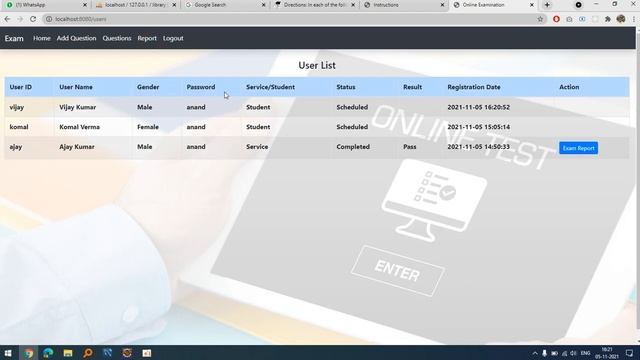Viewport: 640px width, 360px height.
Task: Click the ENG language indicator
Action: point(586,353)
